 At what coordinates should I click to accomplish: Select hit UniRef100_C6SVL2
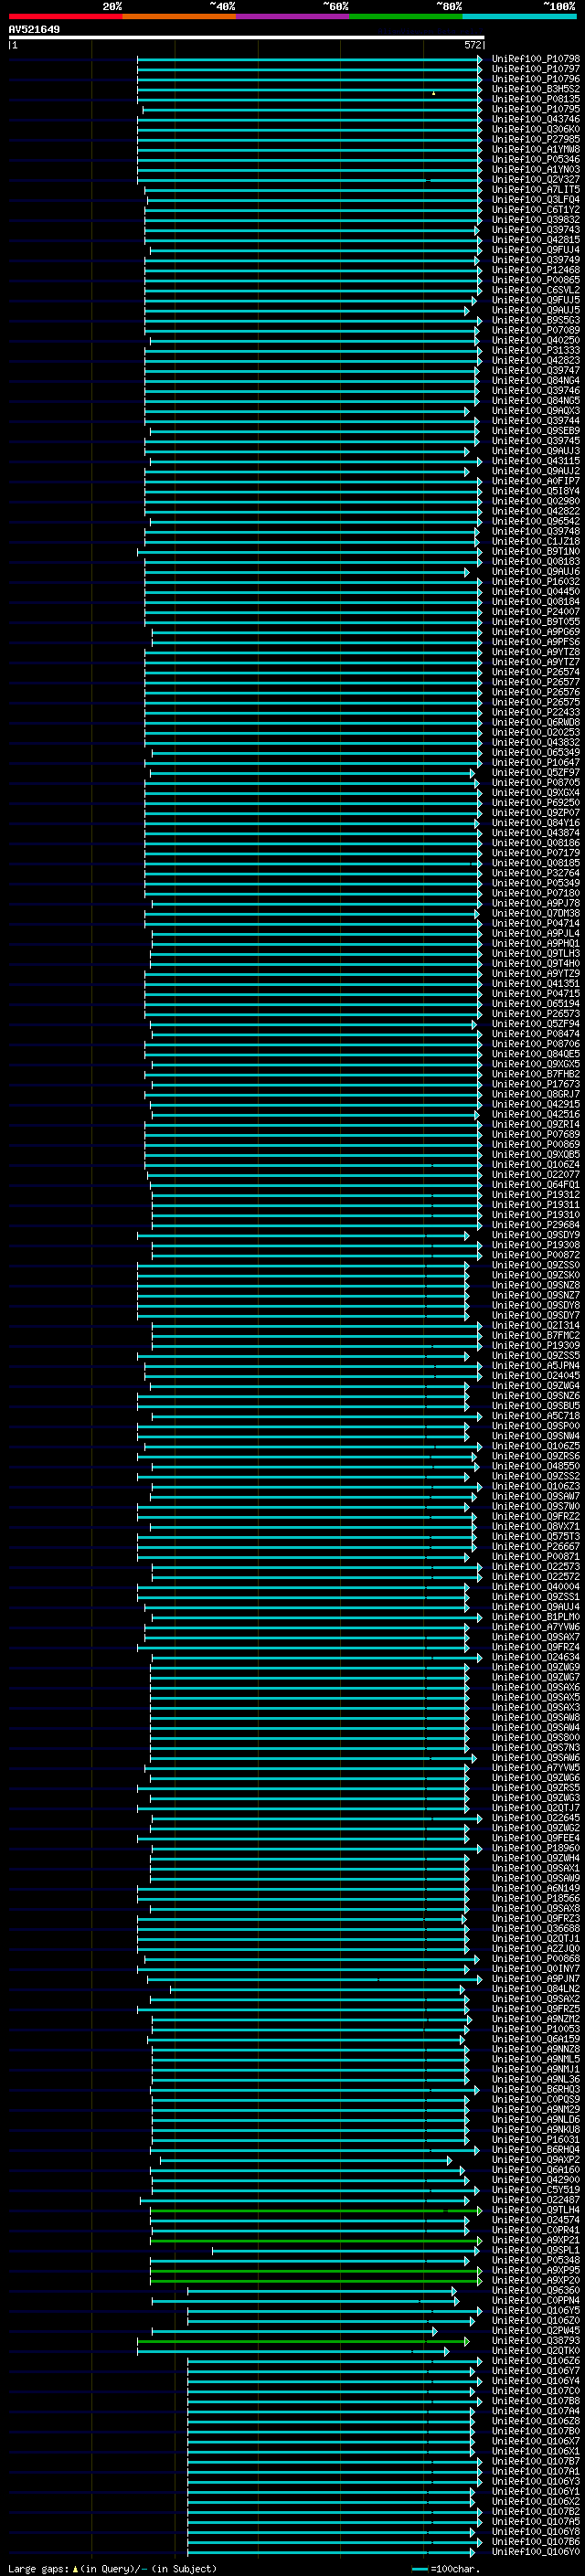pos(536,290)
